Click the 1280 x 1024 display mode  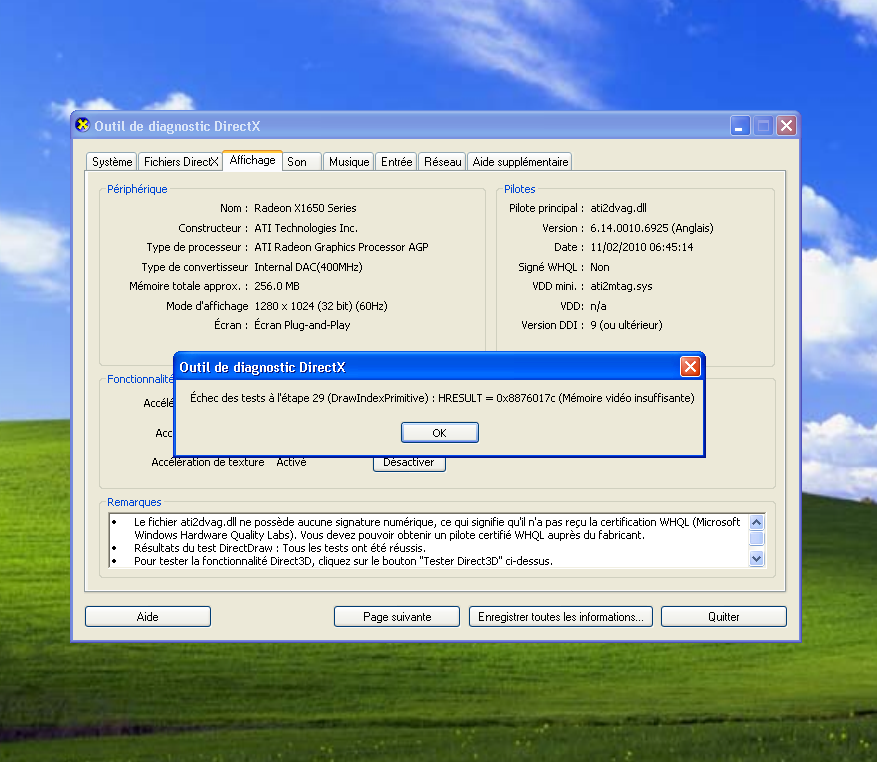tap(320, 306)
